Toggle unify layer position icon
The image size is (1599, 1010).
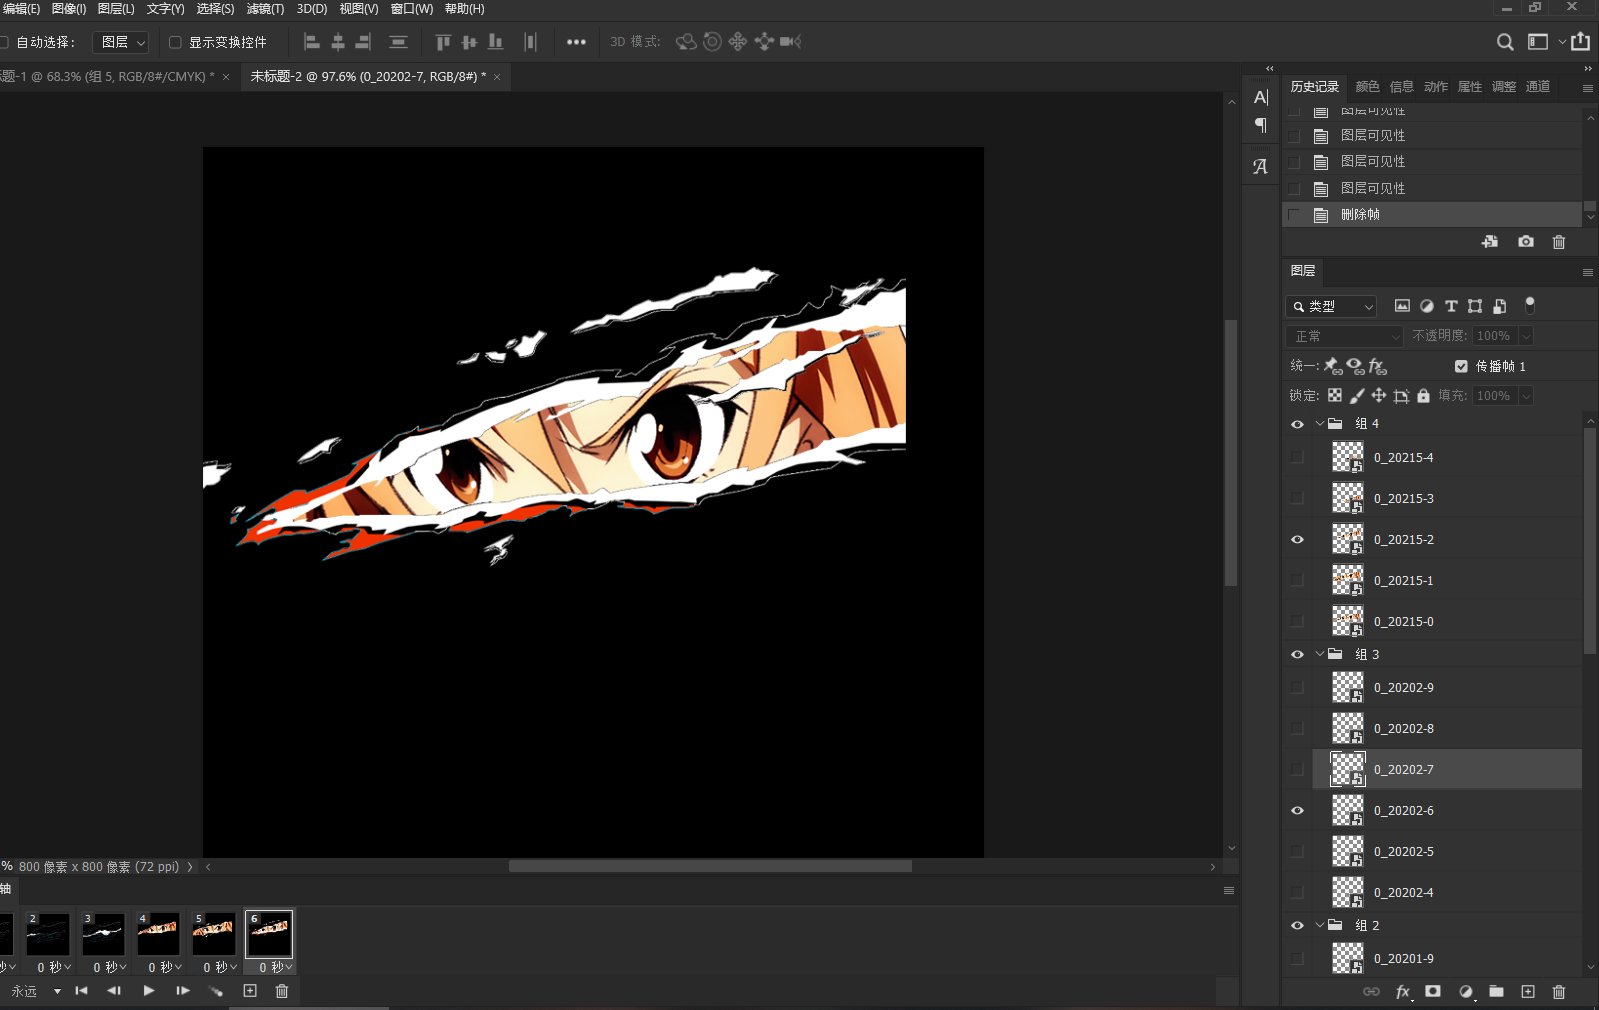click(1333, 366)
